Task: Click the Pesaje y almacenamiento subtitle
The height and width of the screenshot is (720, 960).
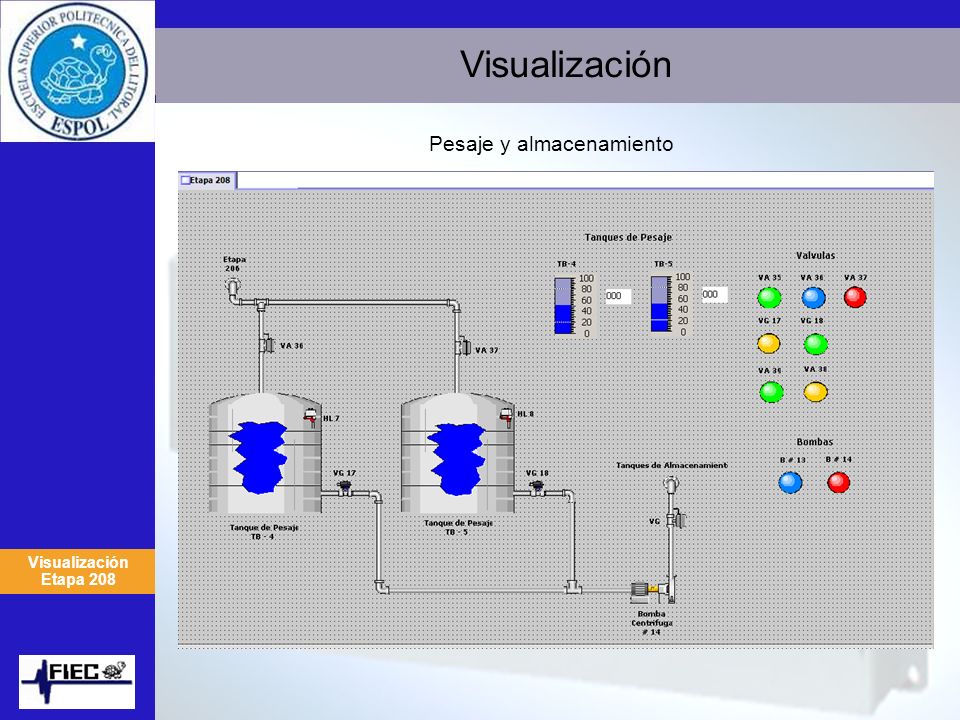Action: [x=551, y=144]
